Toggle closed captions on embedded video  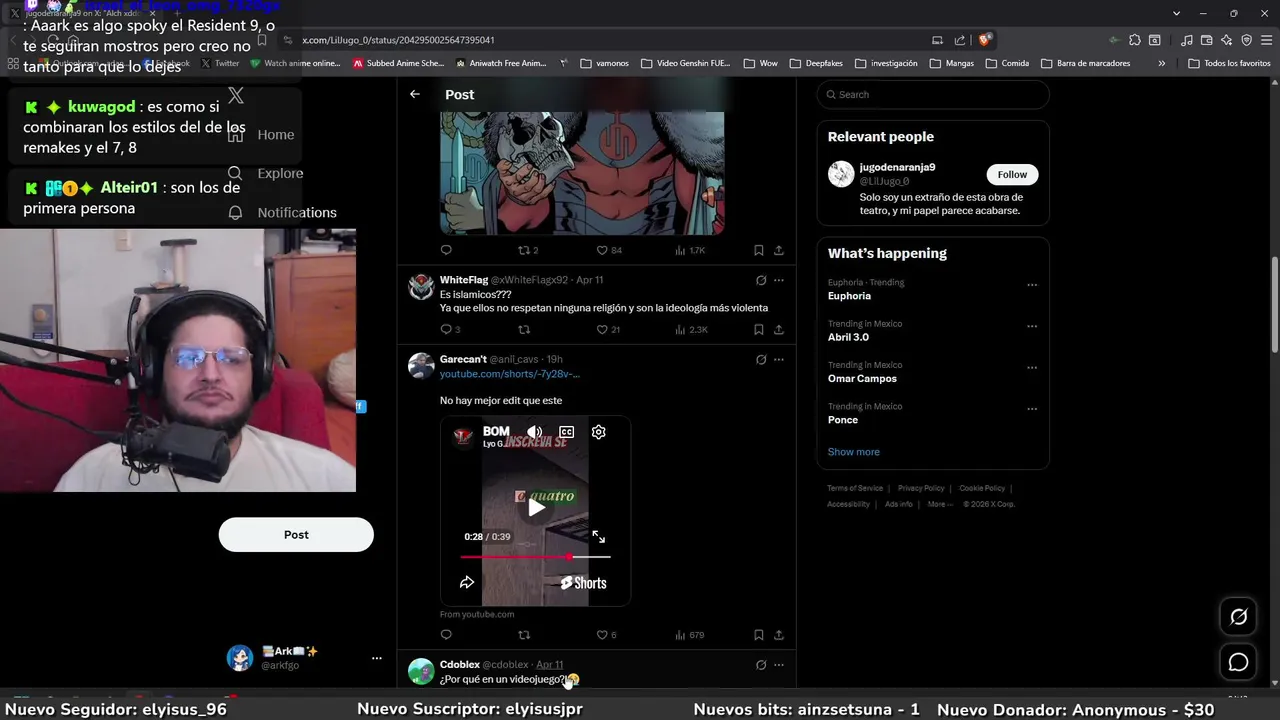[x=566, y=432]
